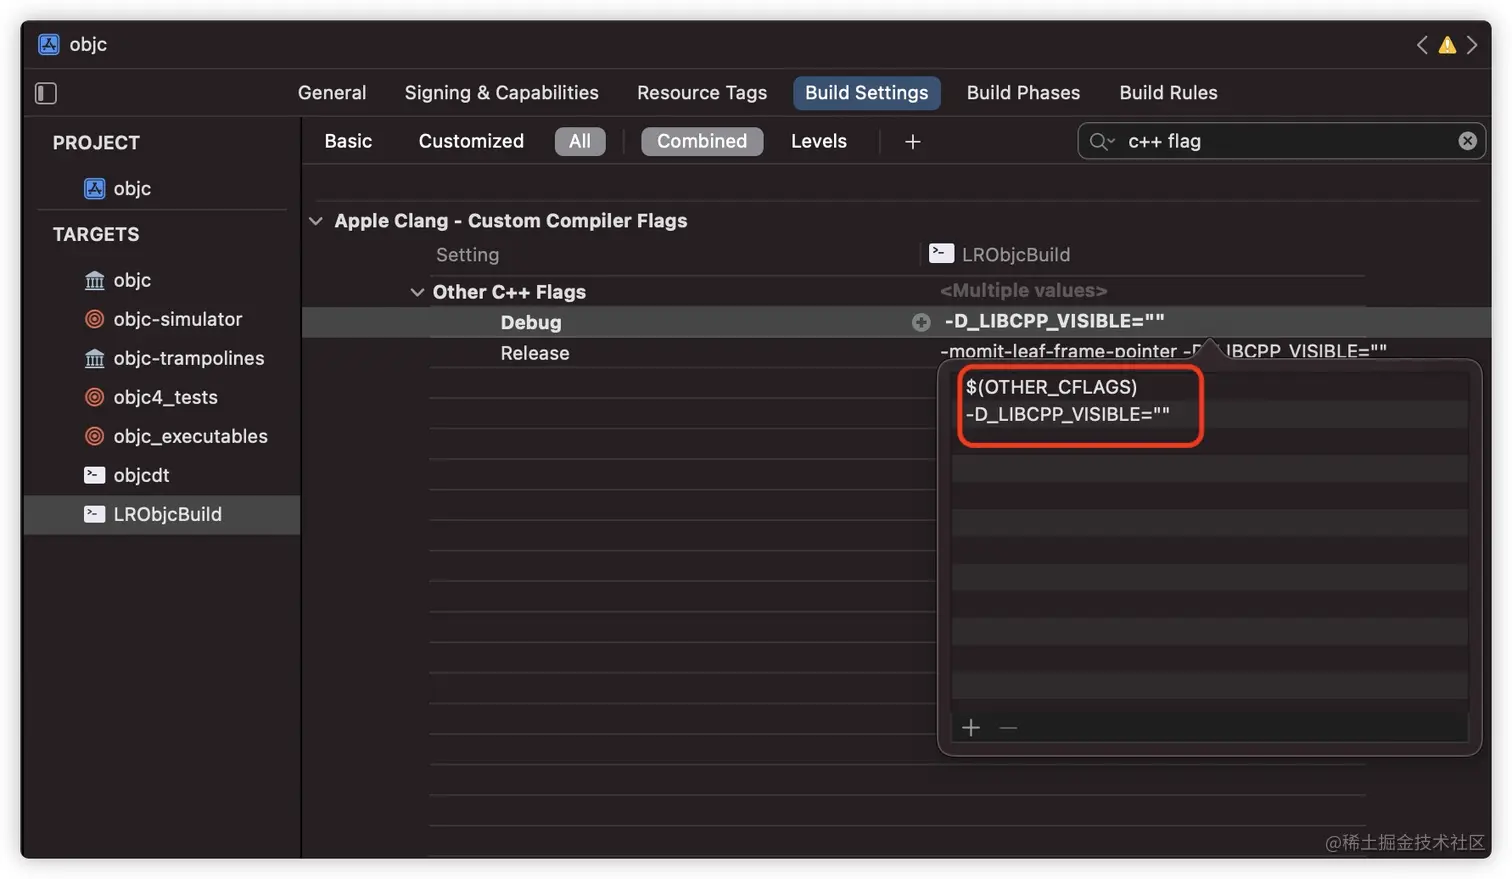1512x879 pixels.
Task: Click the LRObjcBuild terminal icon in sidebar
Action: tap(94, 514)
